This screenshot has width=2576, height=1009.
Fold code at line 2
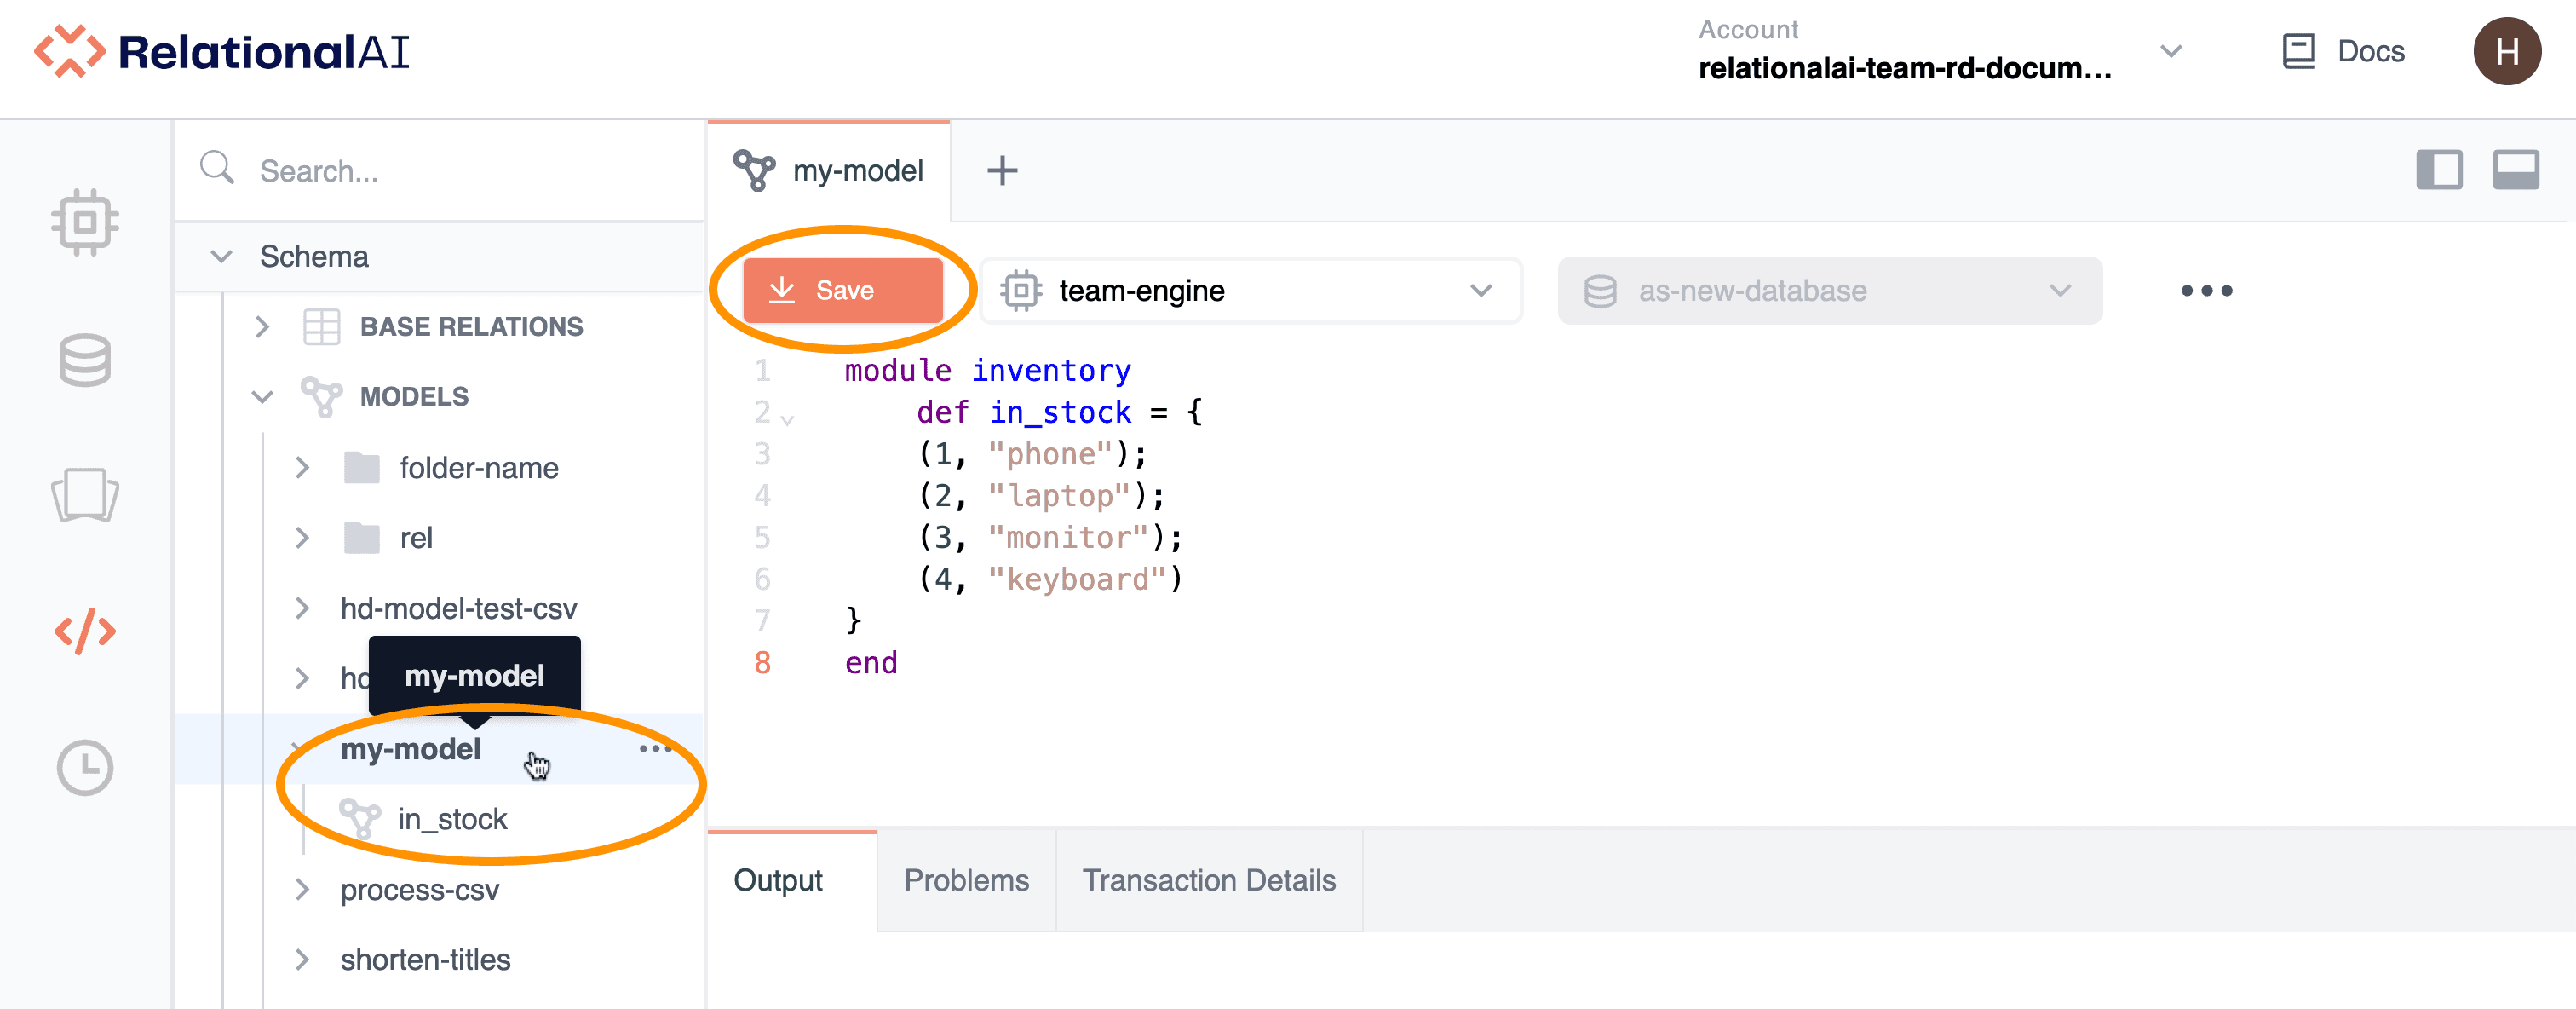click(x=788, y=420)
